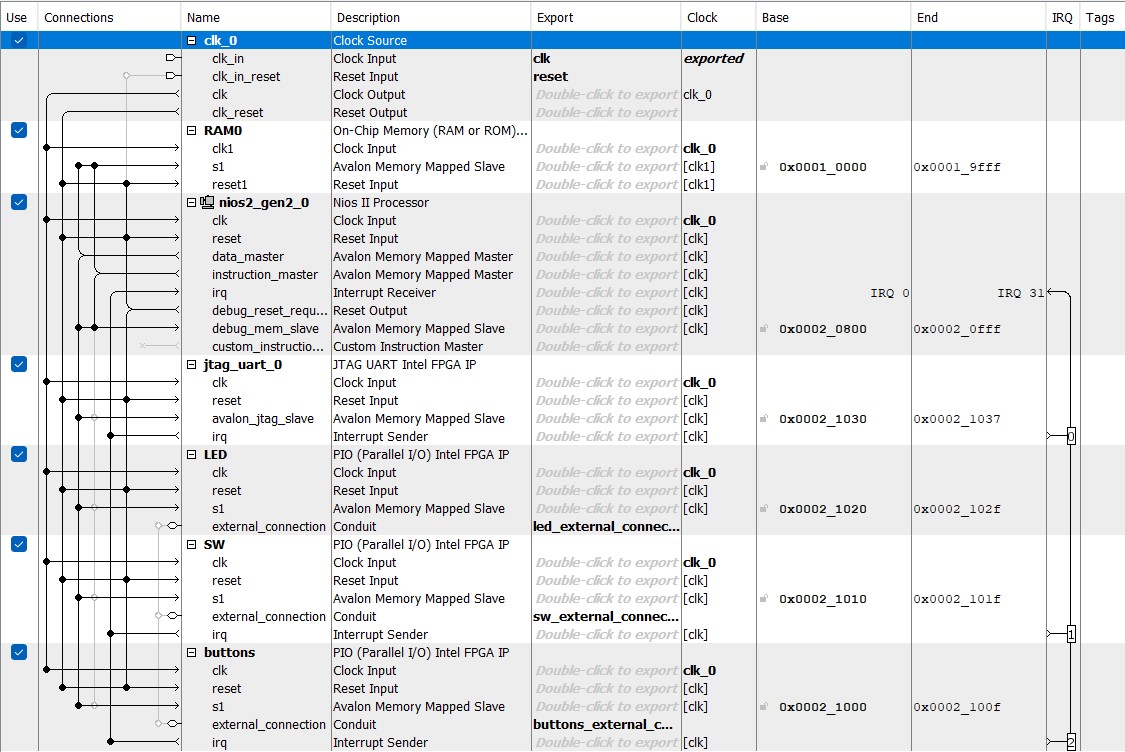Screen dimensions: 1125x752
Task: Click the Base column header
Action: click(x=833, y=17)
